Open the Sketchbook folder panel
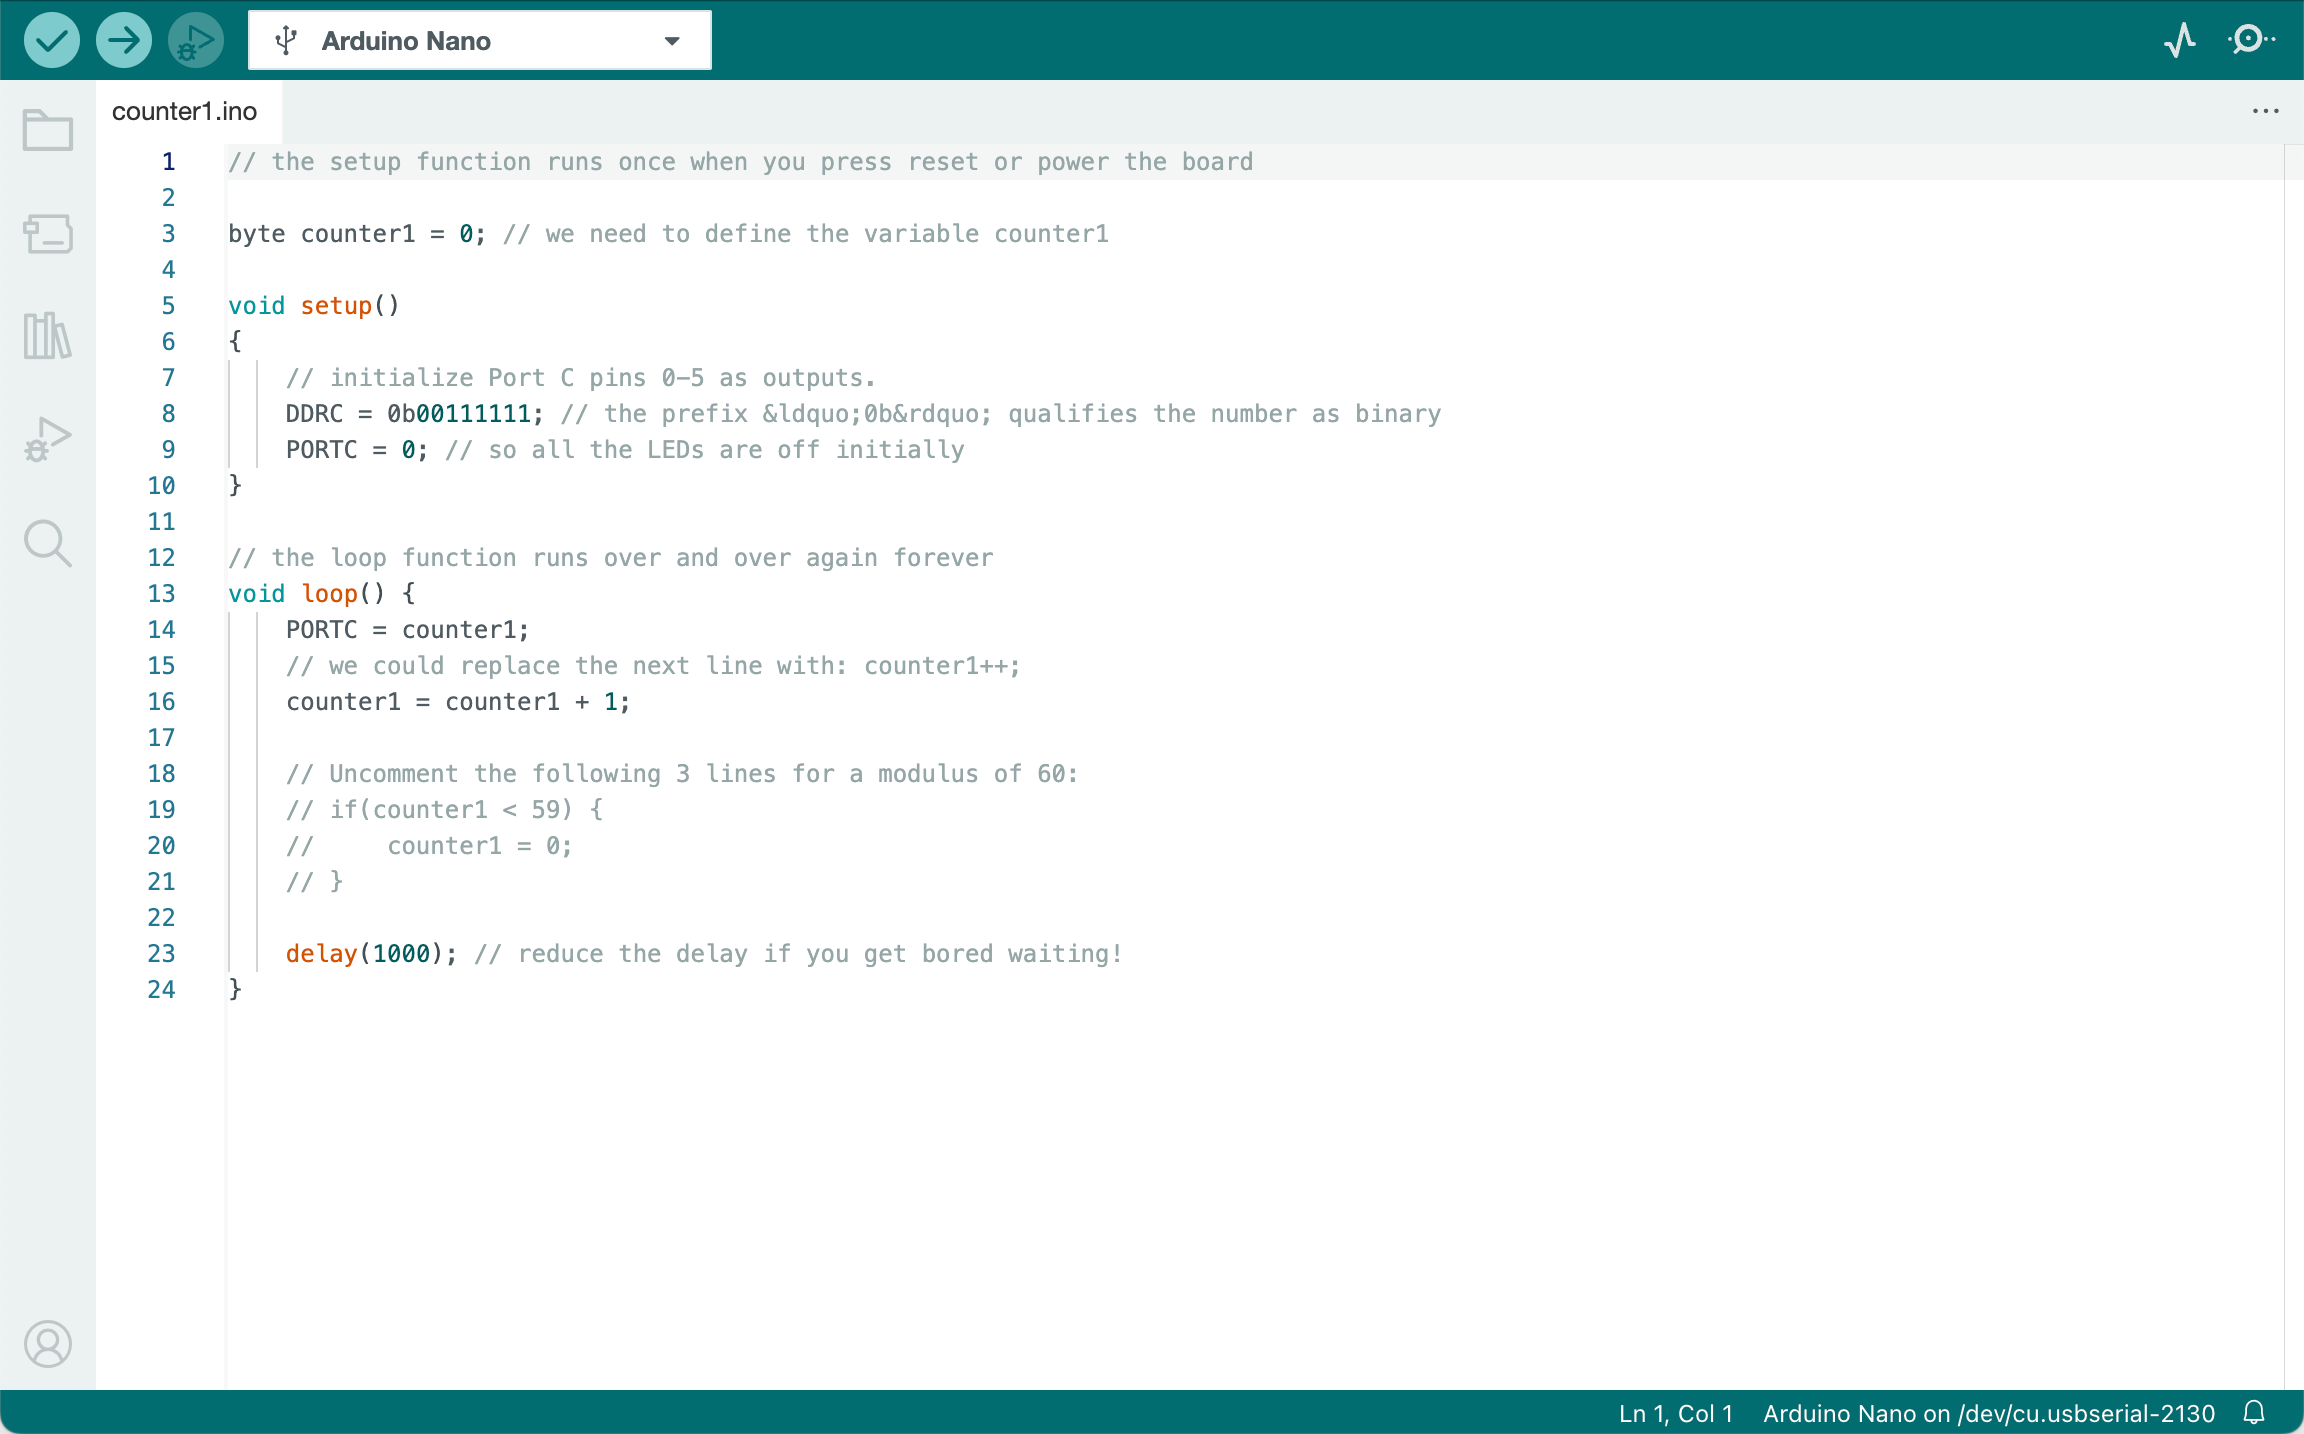This screenshot has width=2304, height=1434. click(x=48, y=130)
